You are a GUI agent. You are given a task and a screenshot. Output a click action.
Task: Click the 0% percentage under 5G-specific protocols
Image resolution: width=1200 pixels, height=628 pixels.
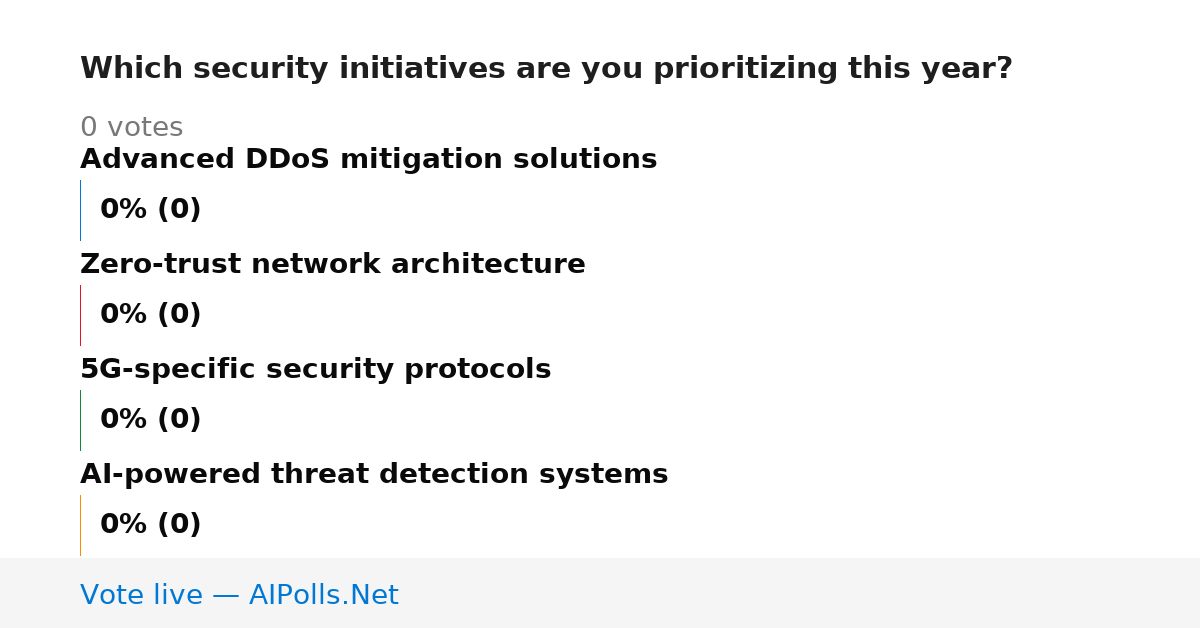124,420
